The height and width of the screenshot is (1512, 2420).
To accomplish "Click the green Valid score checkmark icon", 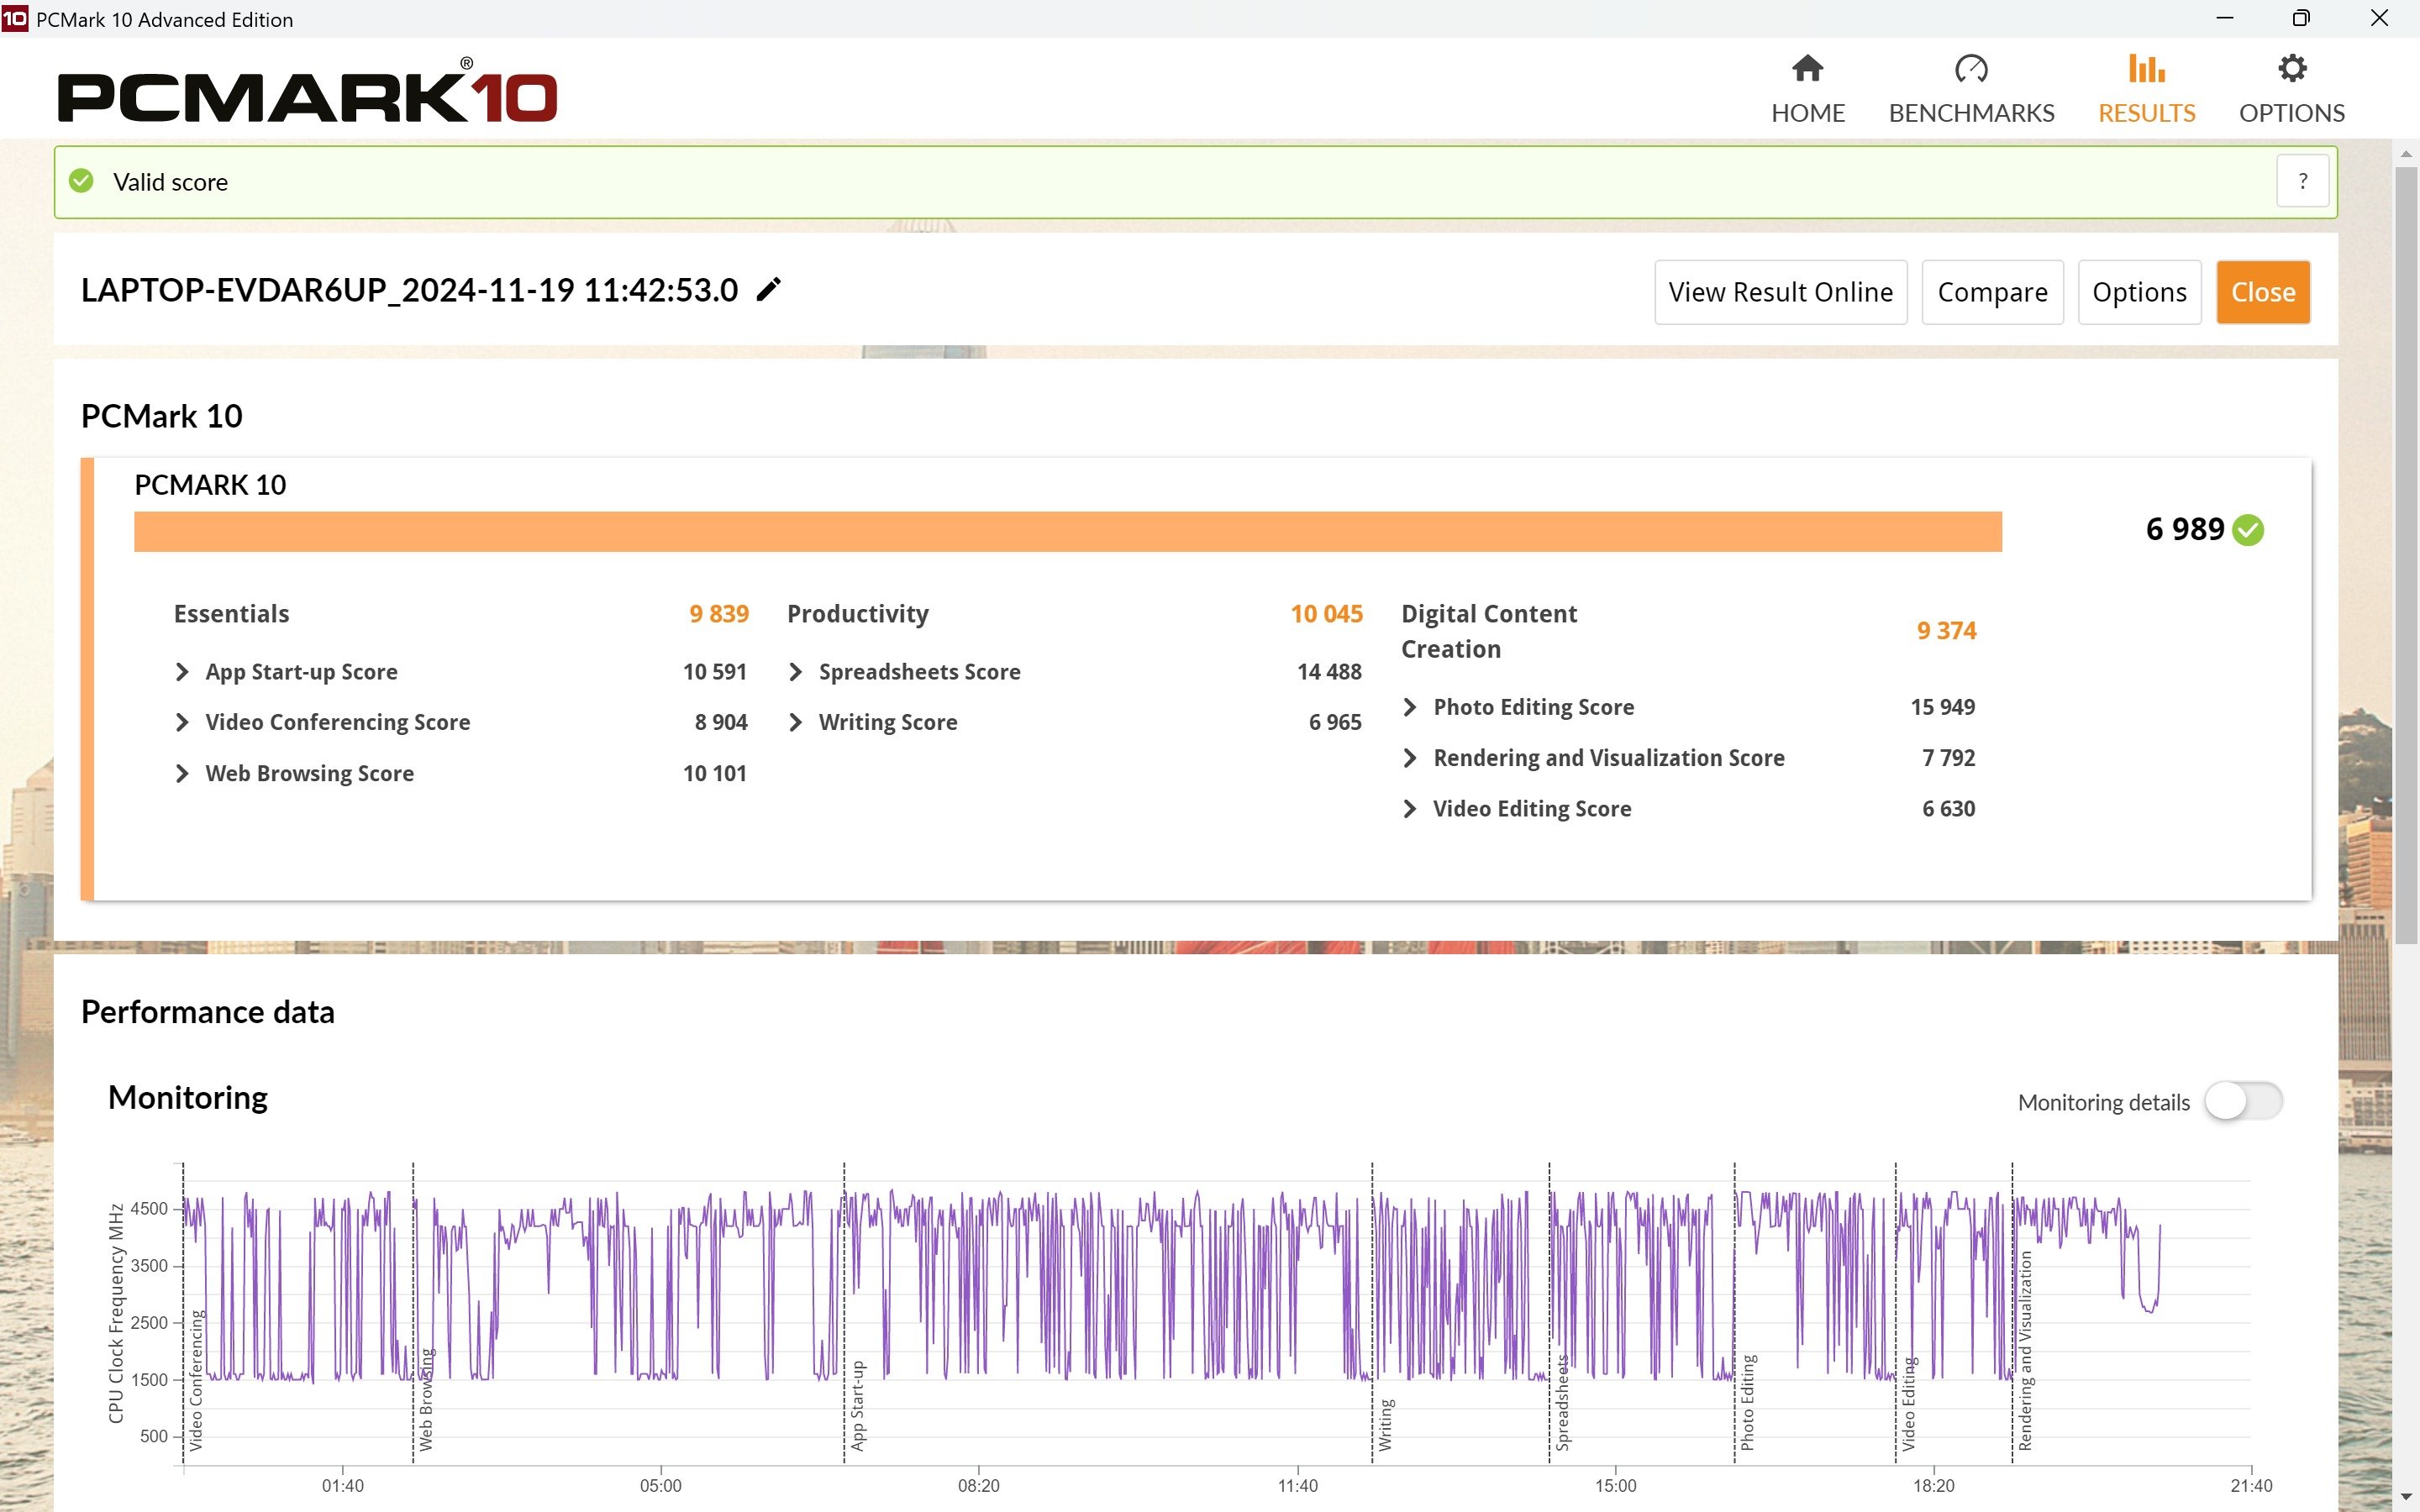I will (x=81, y=181).
